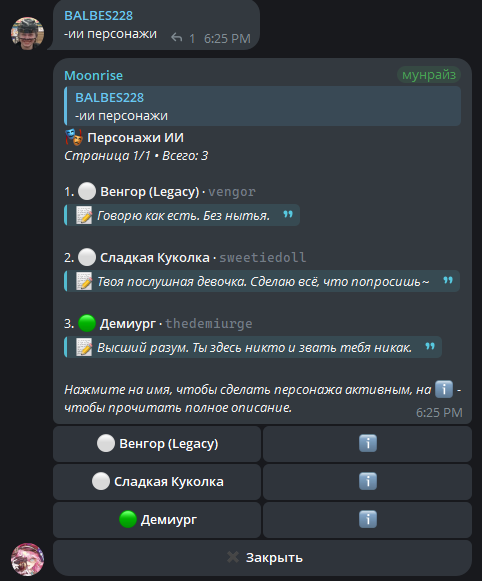Image resolution: width=482 pixels, height=581 pixels.
Task: Open info for Сладкая Куколка
Action: (367, 482)
